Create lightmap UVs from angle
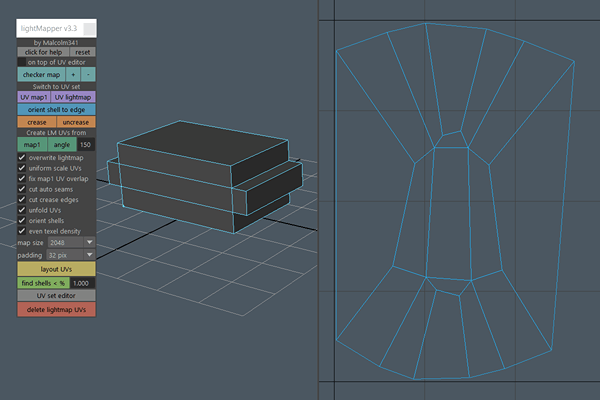The width and height of the screenshot is (600, 400). point(62,145)
